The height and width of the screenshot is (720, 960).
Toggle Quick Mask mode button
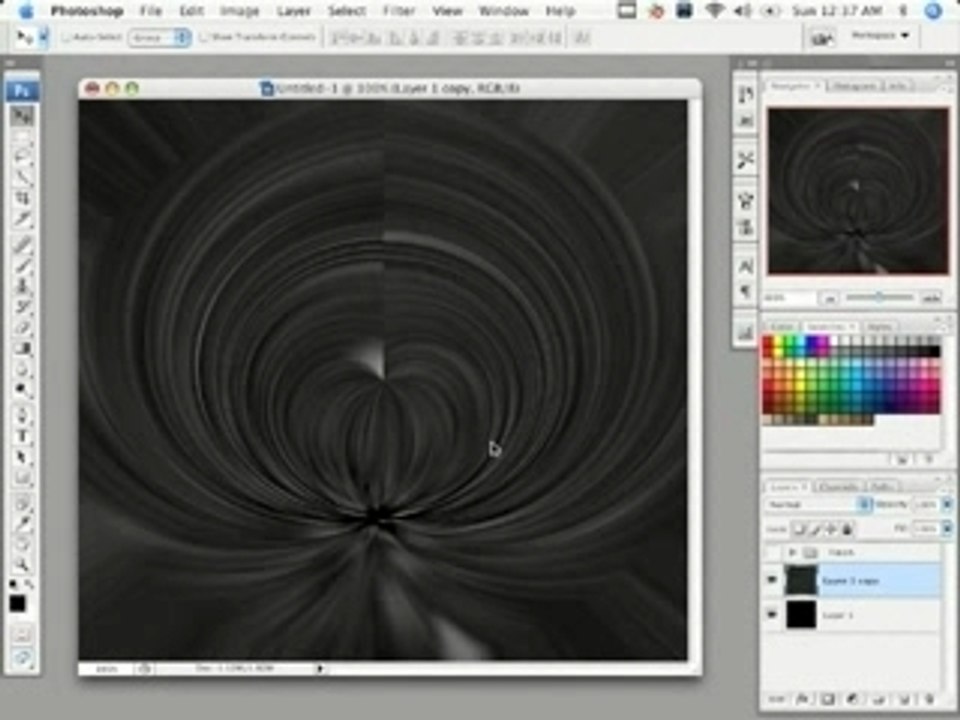click(x=23, y=636)
